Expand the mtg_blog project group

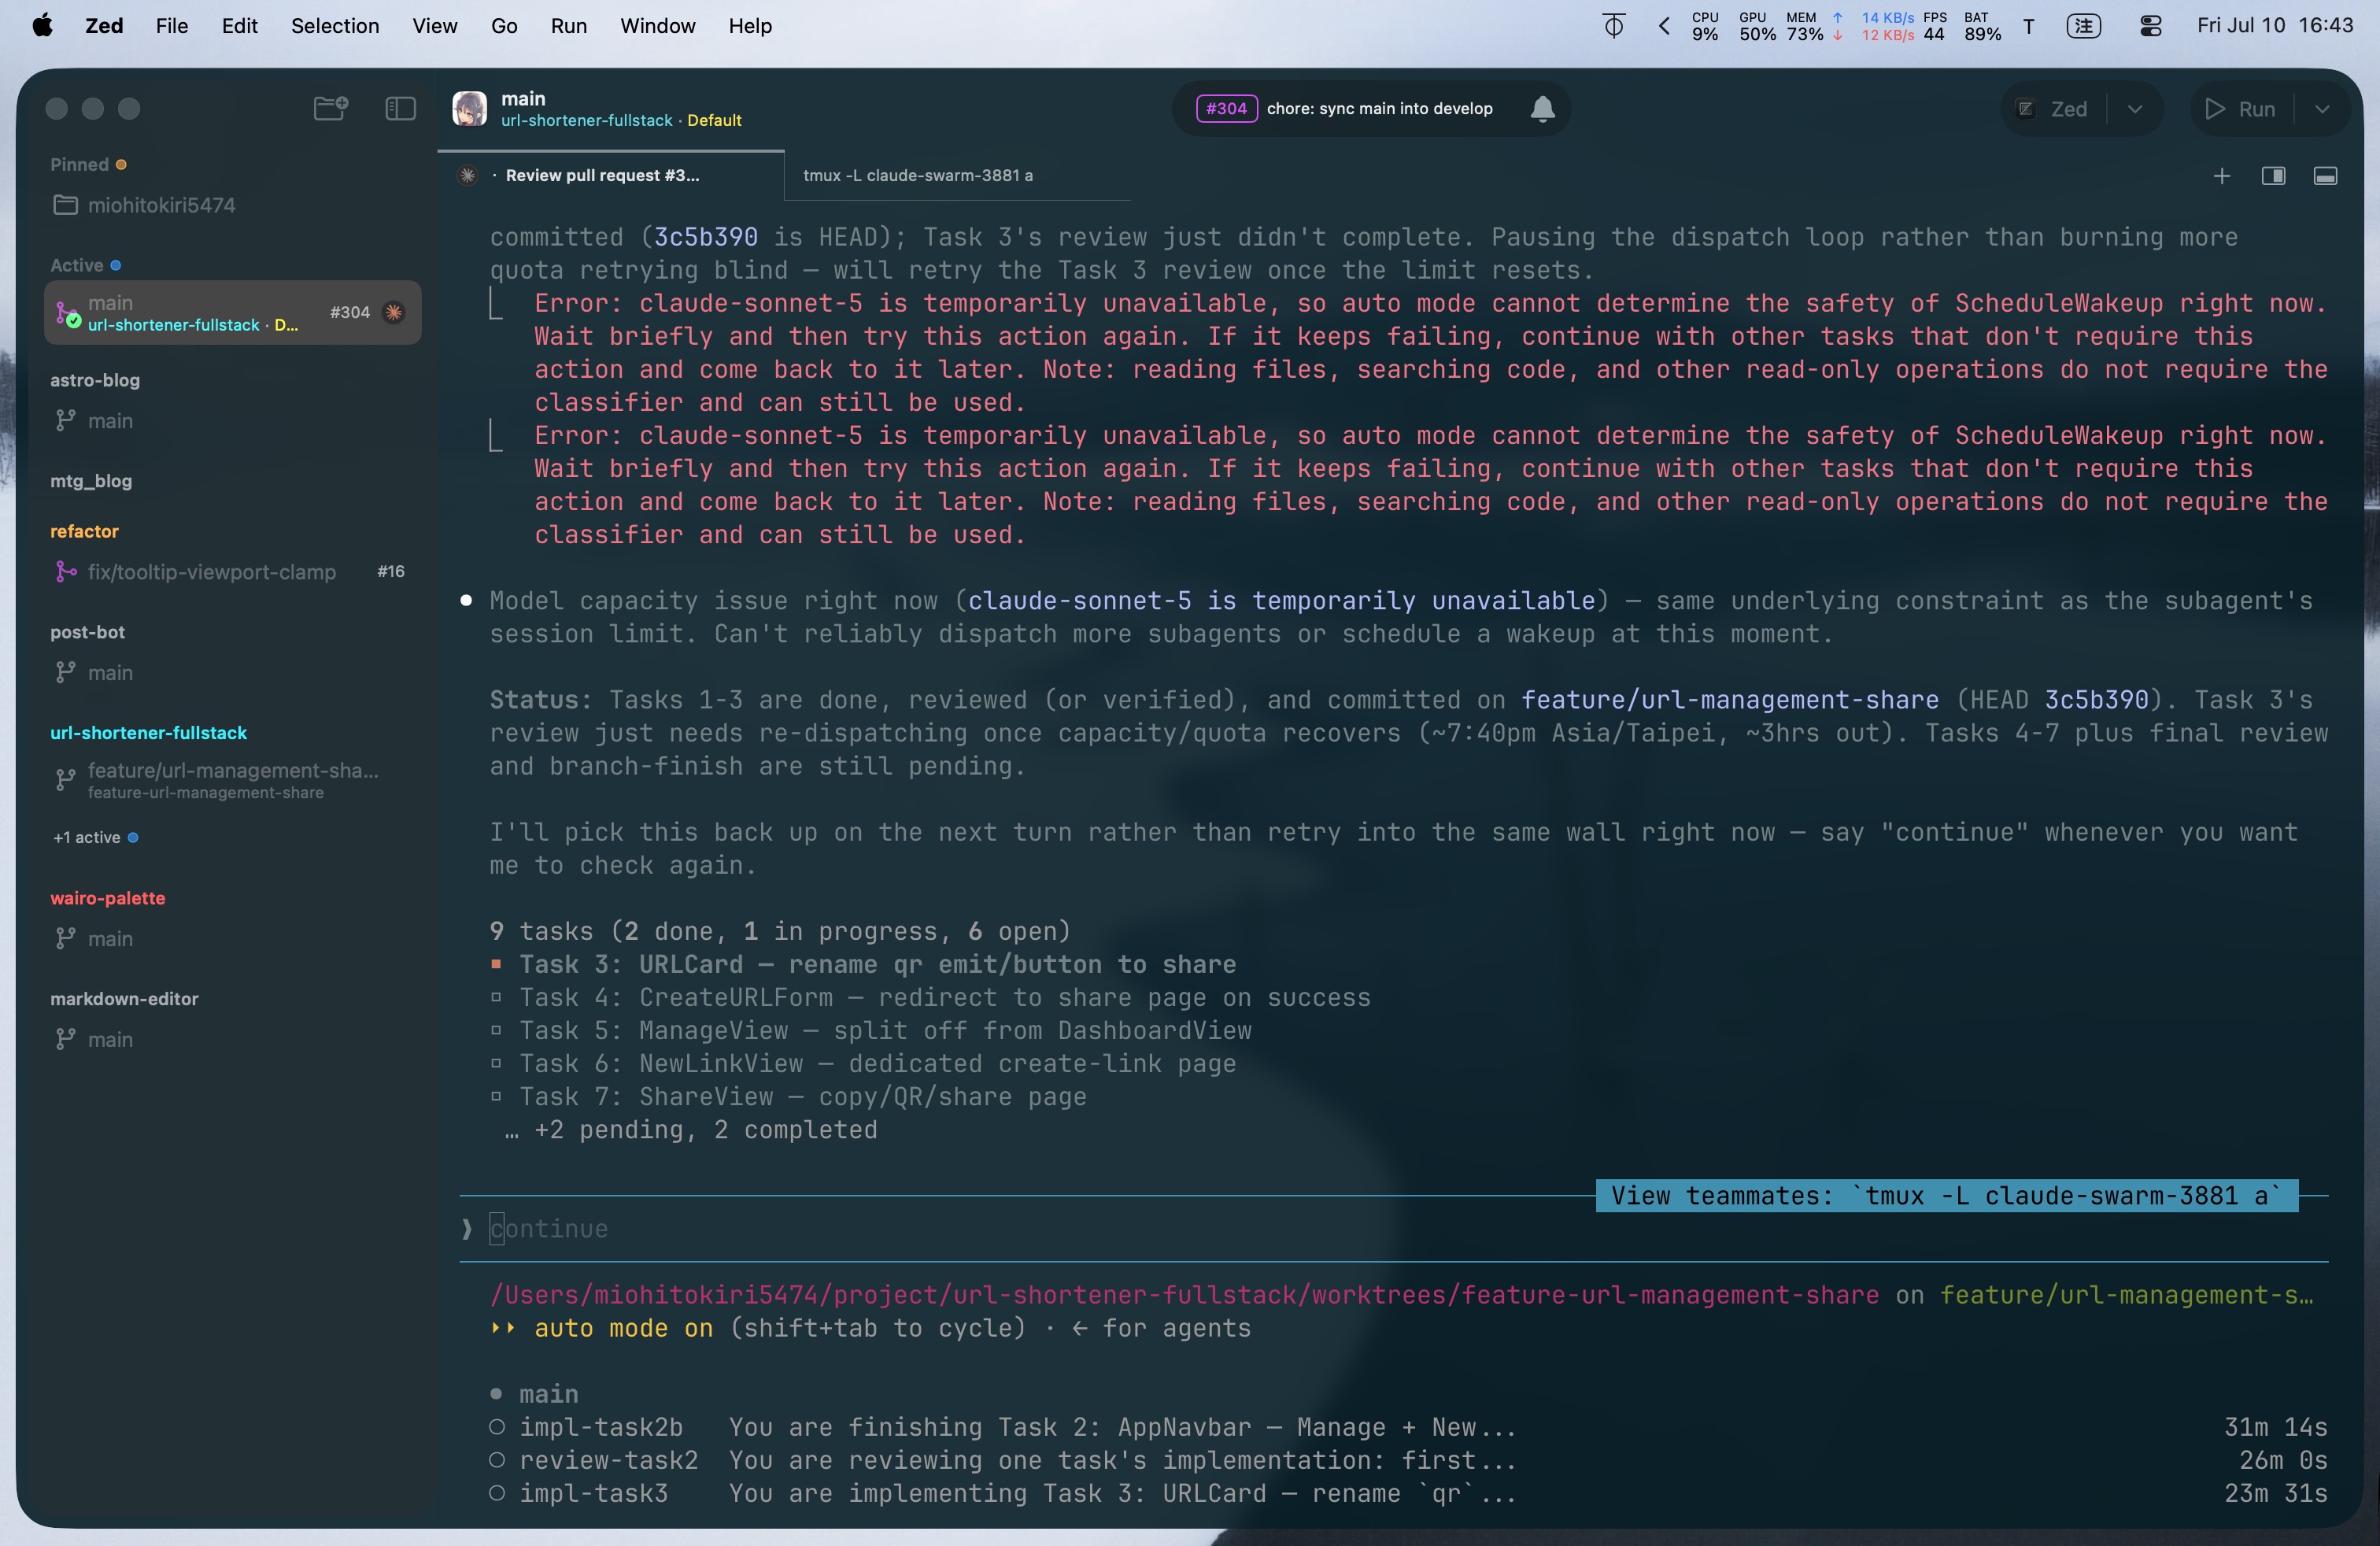91,481
